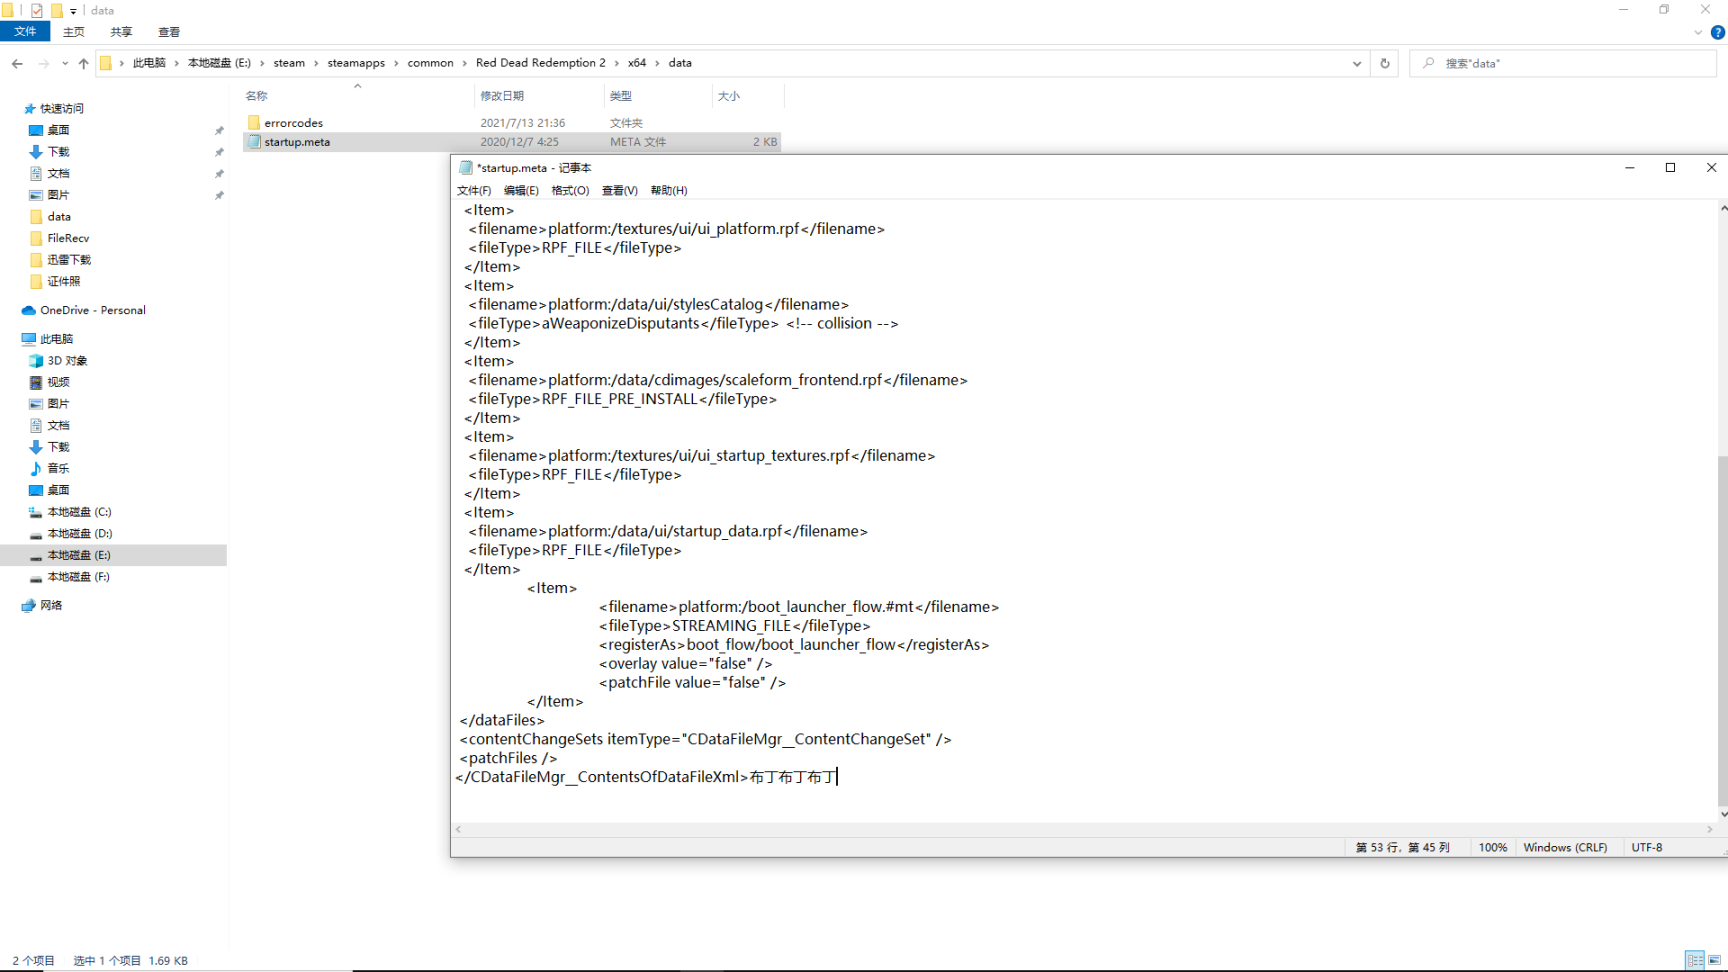The width and height of the screenshot is (1728, 972).
Task: Select drive 本地磁盘 (D:)
Action: pos(79,533)
